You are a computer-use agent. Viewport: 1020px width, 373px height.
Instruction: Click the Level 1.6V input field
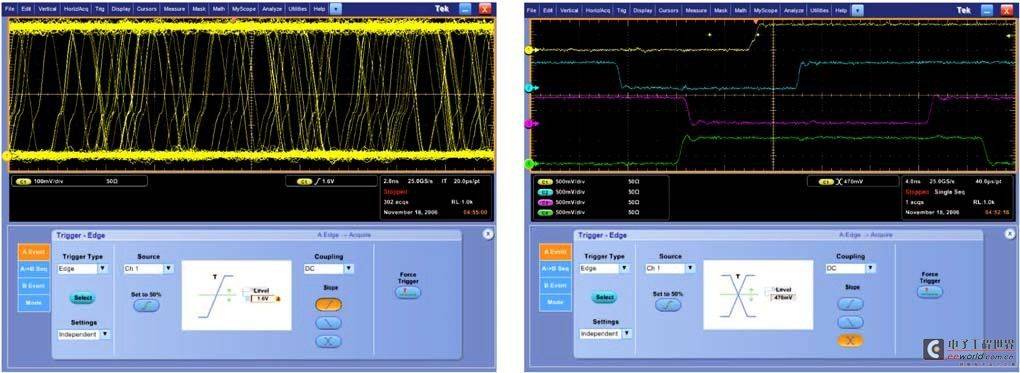[x=263, y=298]
